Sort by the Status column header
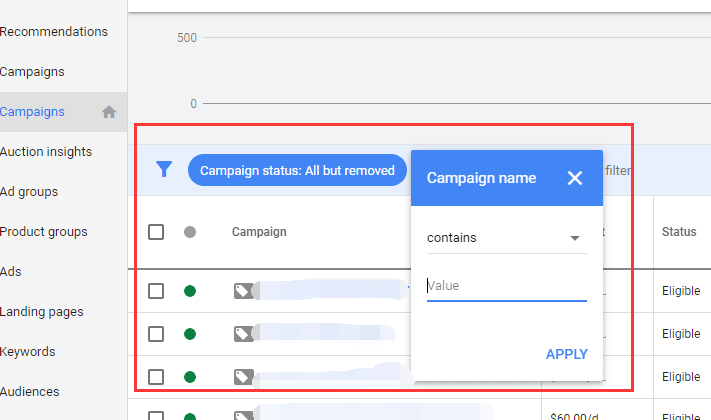This screenshot has height=420, width=711. click(x=679, y=232)
